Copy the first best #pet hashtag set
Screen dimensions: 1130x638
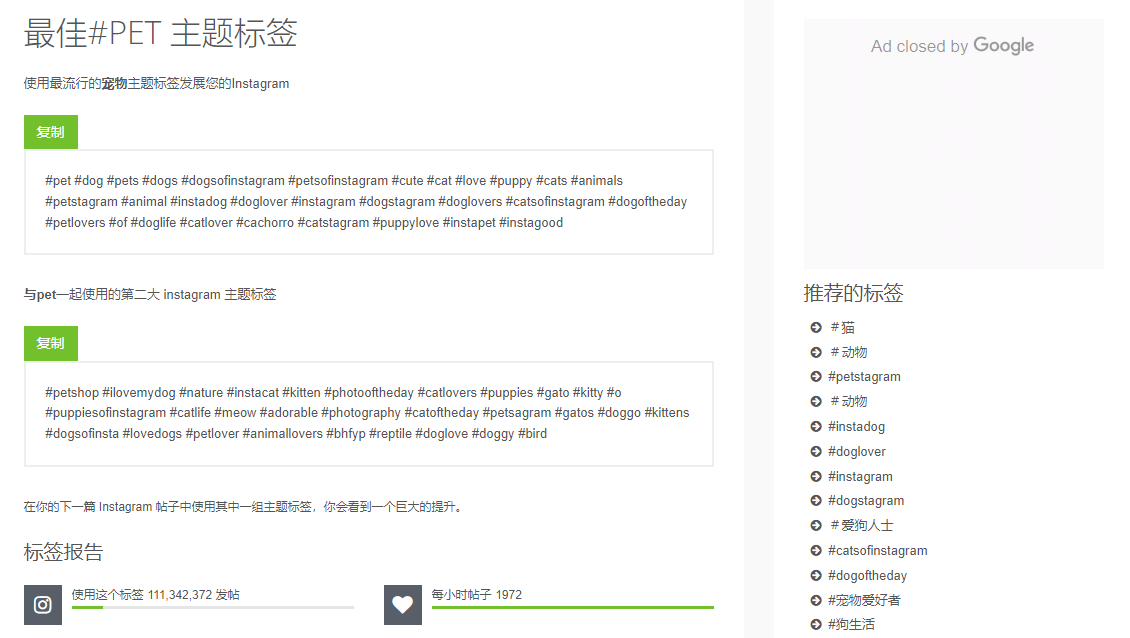coord(50,132)
